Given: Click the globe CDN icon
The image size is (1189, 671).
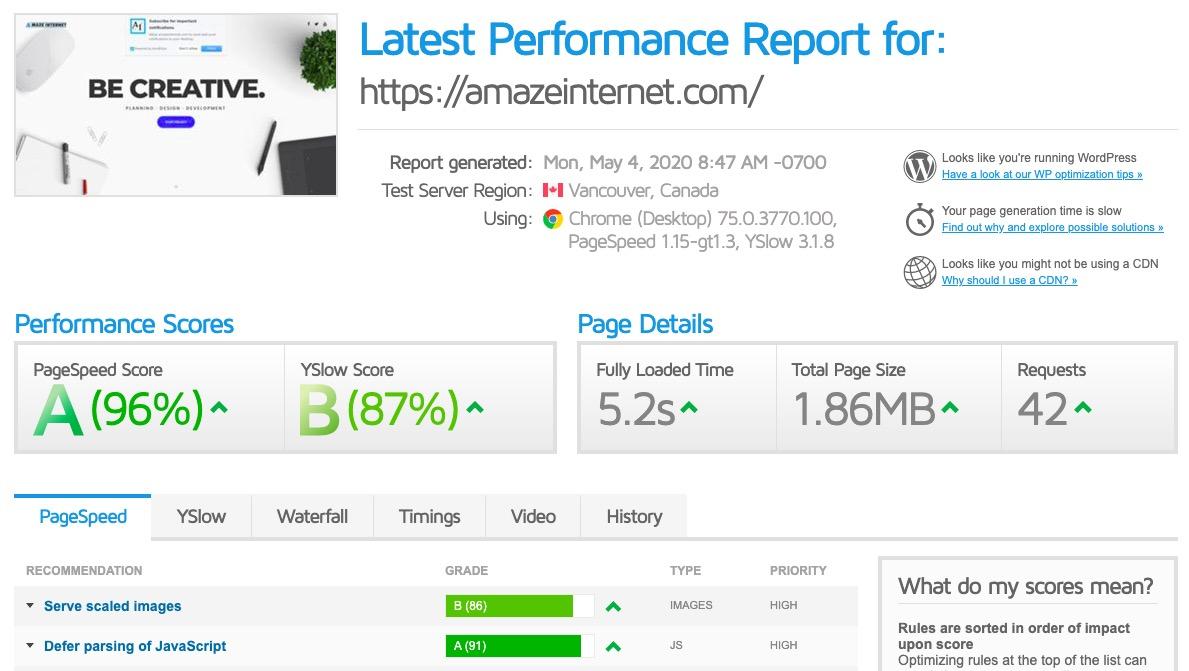Looking at the screenshot, I should click(x=919, y=272).
